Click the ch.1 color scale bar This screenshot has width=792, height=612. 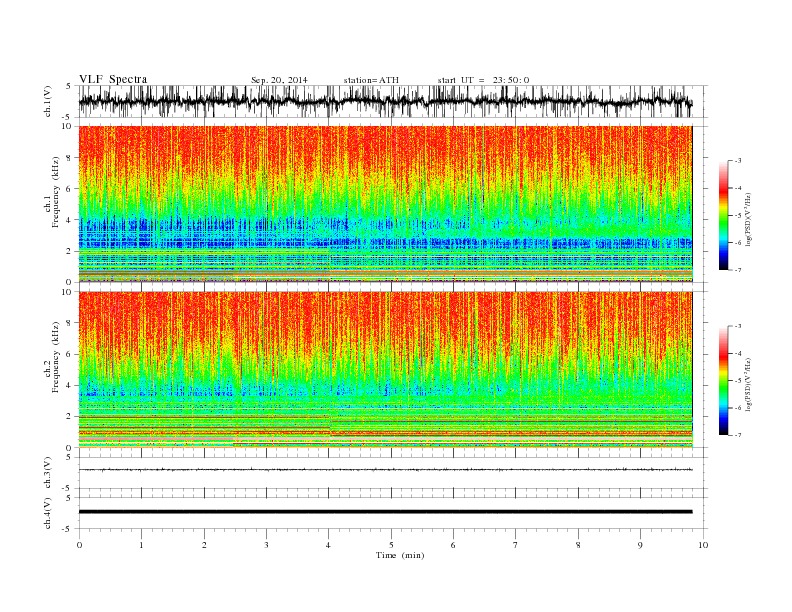coord(723,216)
